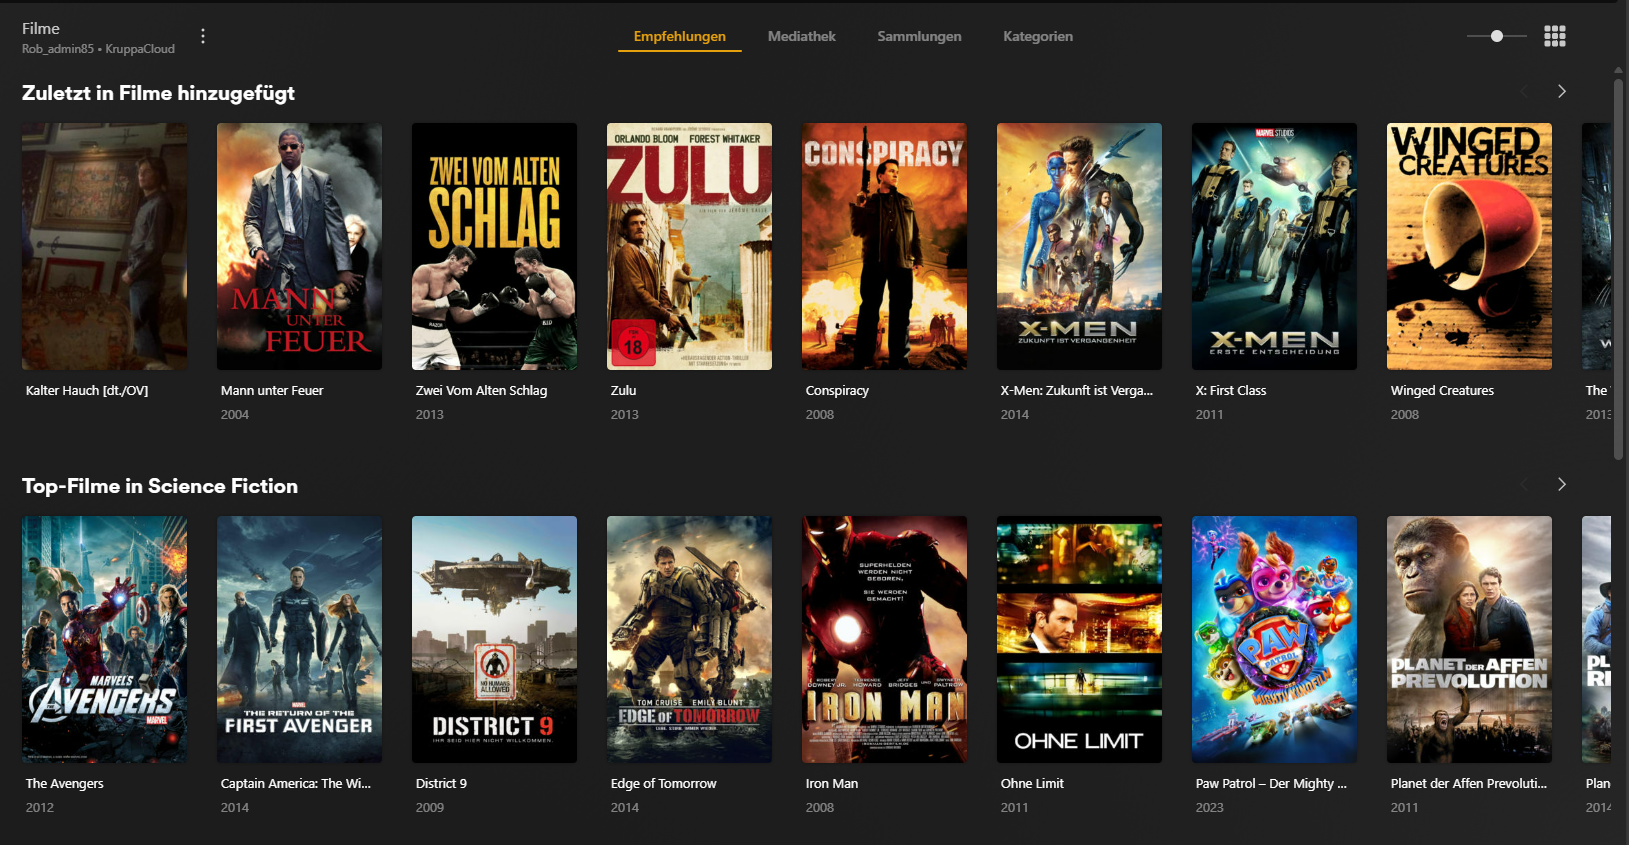The width and height of the screenshot is (1629, 845).
Task: Open X-Men Zukunft ist Vergangenheit poster
Action: pyautogui.click(x=1079, y=246)
